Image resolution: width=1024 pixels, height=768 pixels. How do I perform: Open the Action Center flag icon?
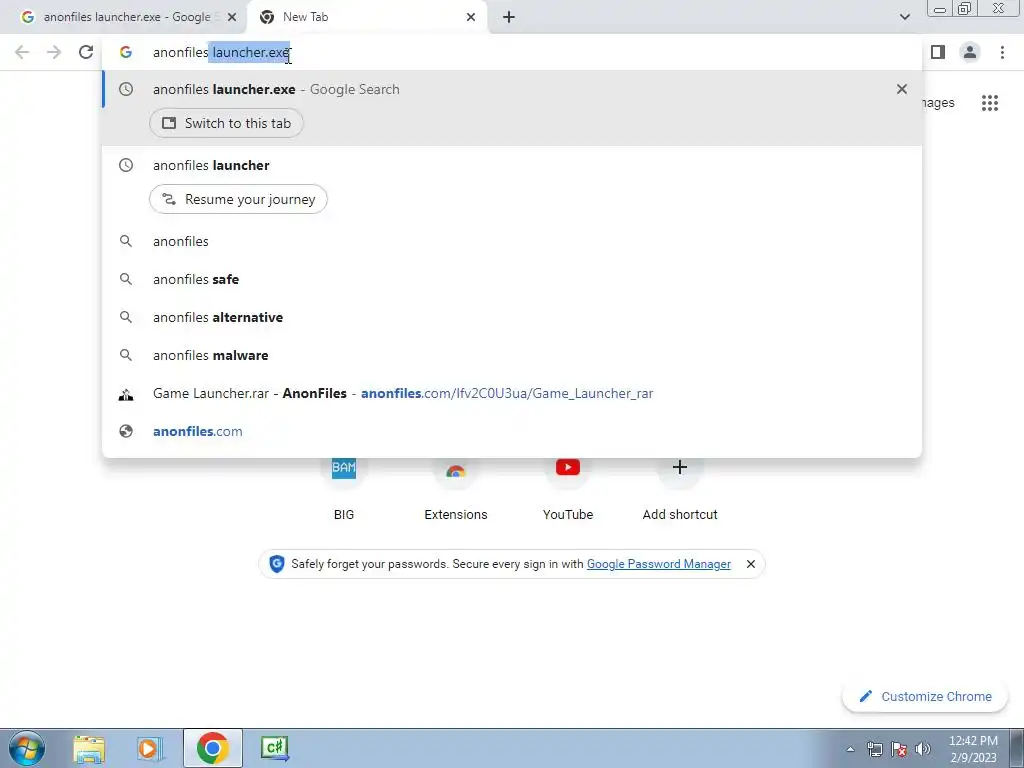pyautogui.click(x=899, y=749)
